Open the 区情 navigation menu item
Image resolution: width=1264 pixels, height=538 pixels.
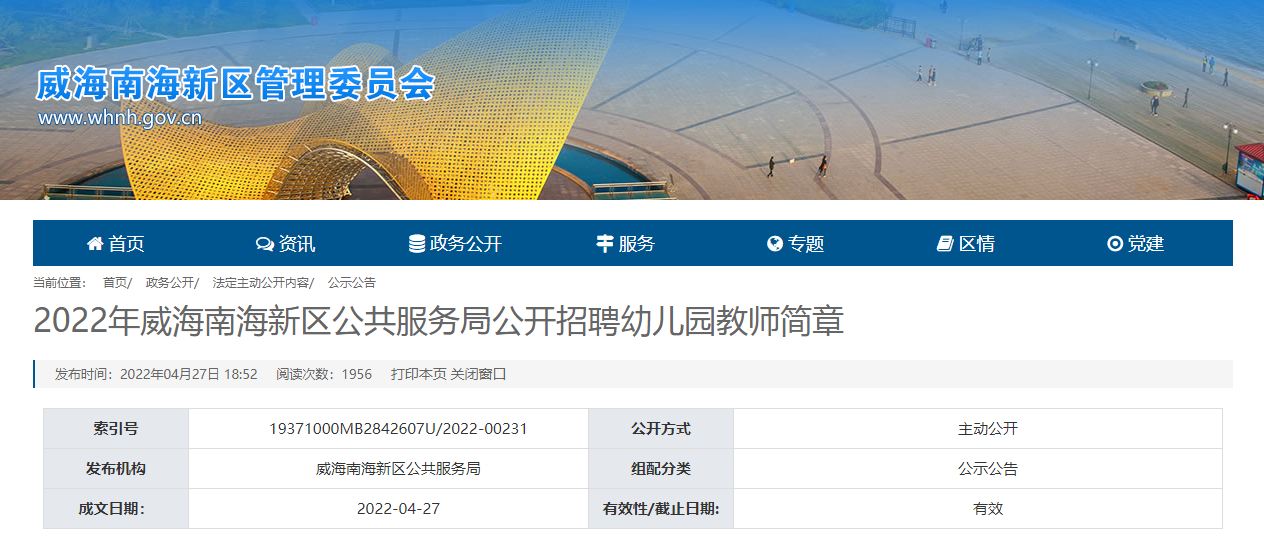pyautogui.click(x=966, y=244)
